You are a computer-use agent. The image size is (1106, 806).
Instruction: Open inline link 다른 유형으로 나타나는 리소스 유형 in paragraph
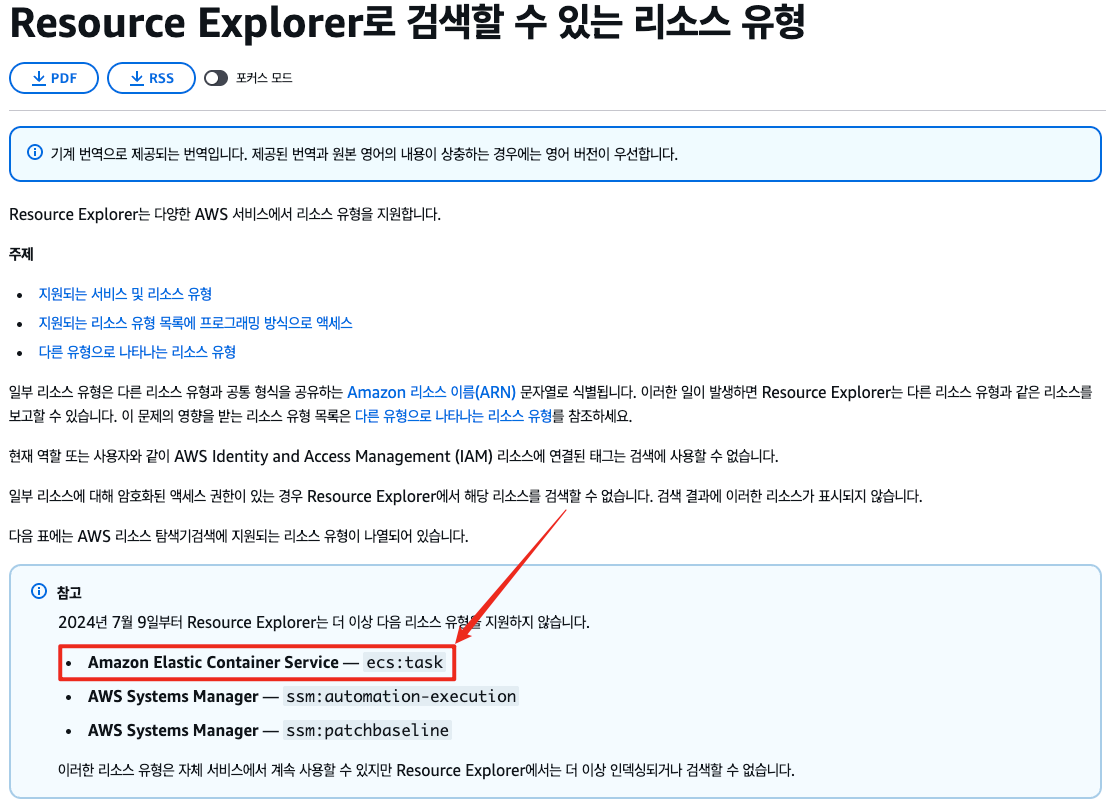tap(453, 416)
